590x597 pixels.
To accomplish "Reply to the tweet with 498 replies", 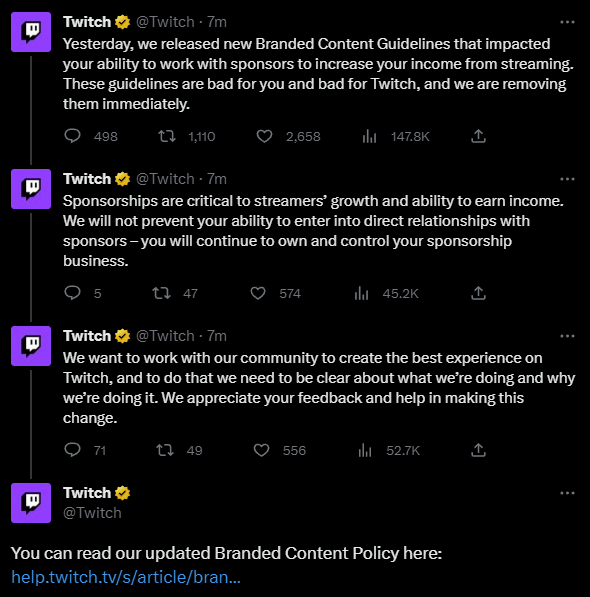I will (72, 136).
